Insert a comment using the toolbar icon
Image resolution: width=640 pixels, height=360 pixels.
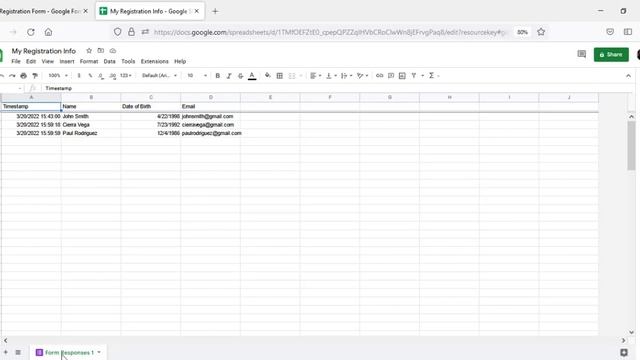point(391,76)
